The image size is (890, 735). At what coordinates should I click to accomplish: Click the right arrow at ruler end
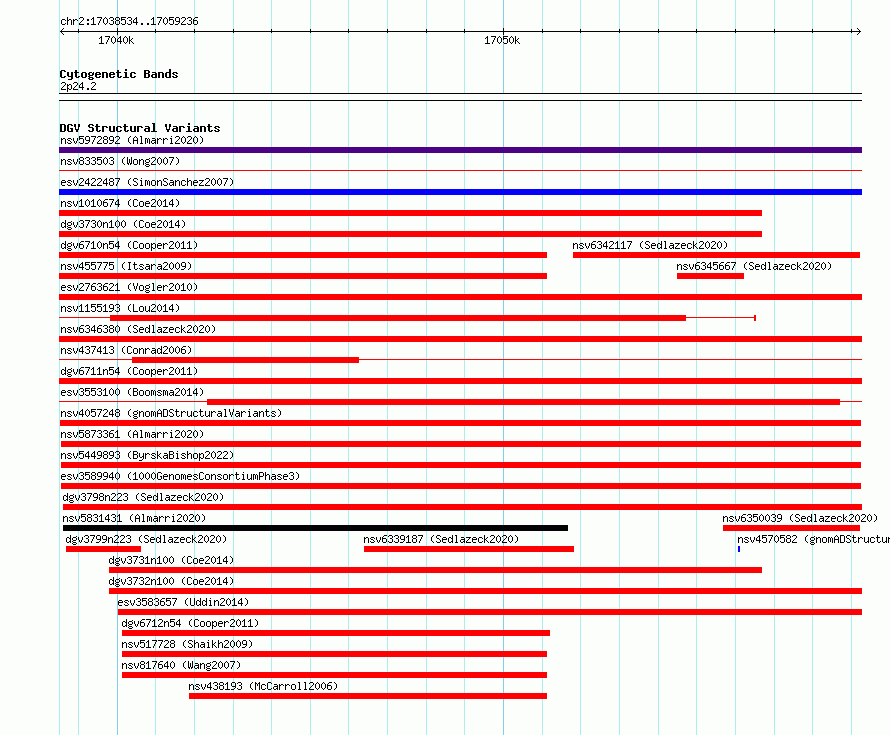coord(858,32)
